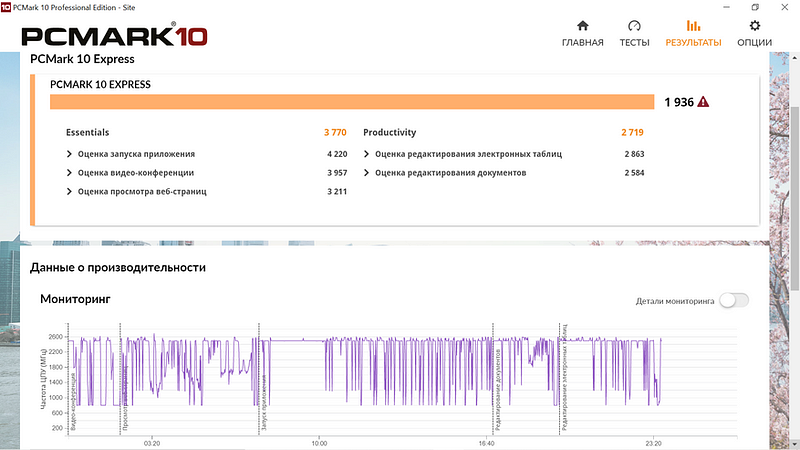
Task: Go to the ТЕСТЫ tab label
Action: click(634, 42)
